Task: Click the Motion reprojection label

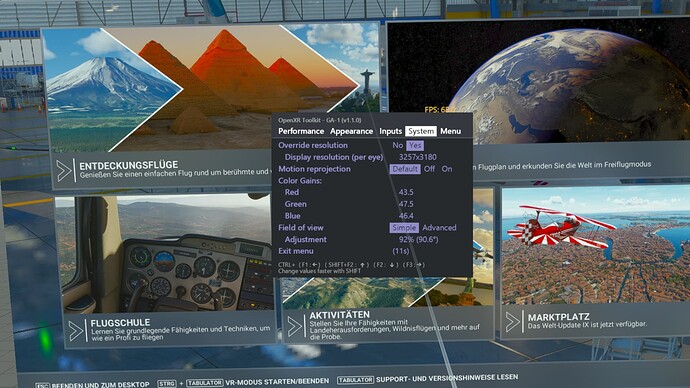Action: pos(314,169)
